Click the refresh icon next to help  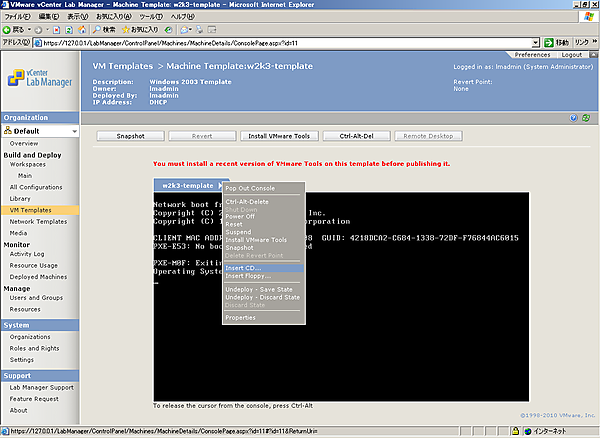tap(585, 117)
